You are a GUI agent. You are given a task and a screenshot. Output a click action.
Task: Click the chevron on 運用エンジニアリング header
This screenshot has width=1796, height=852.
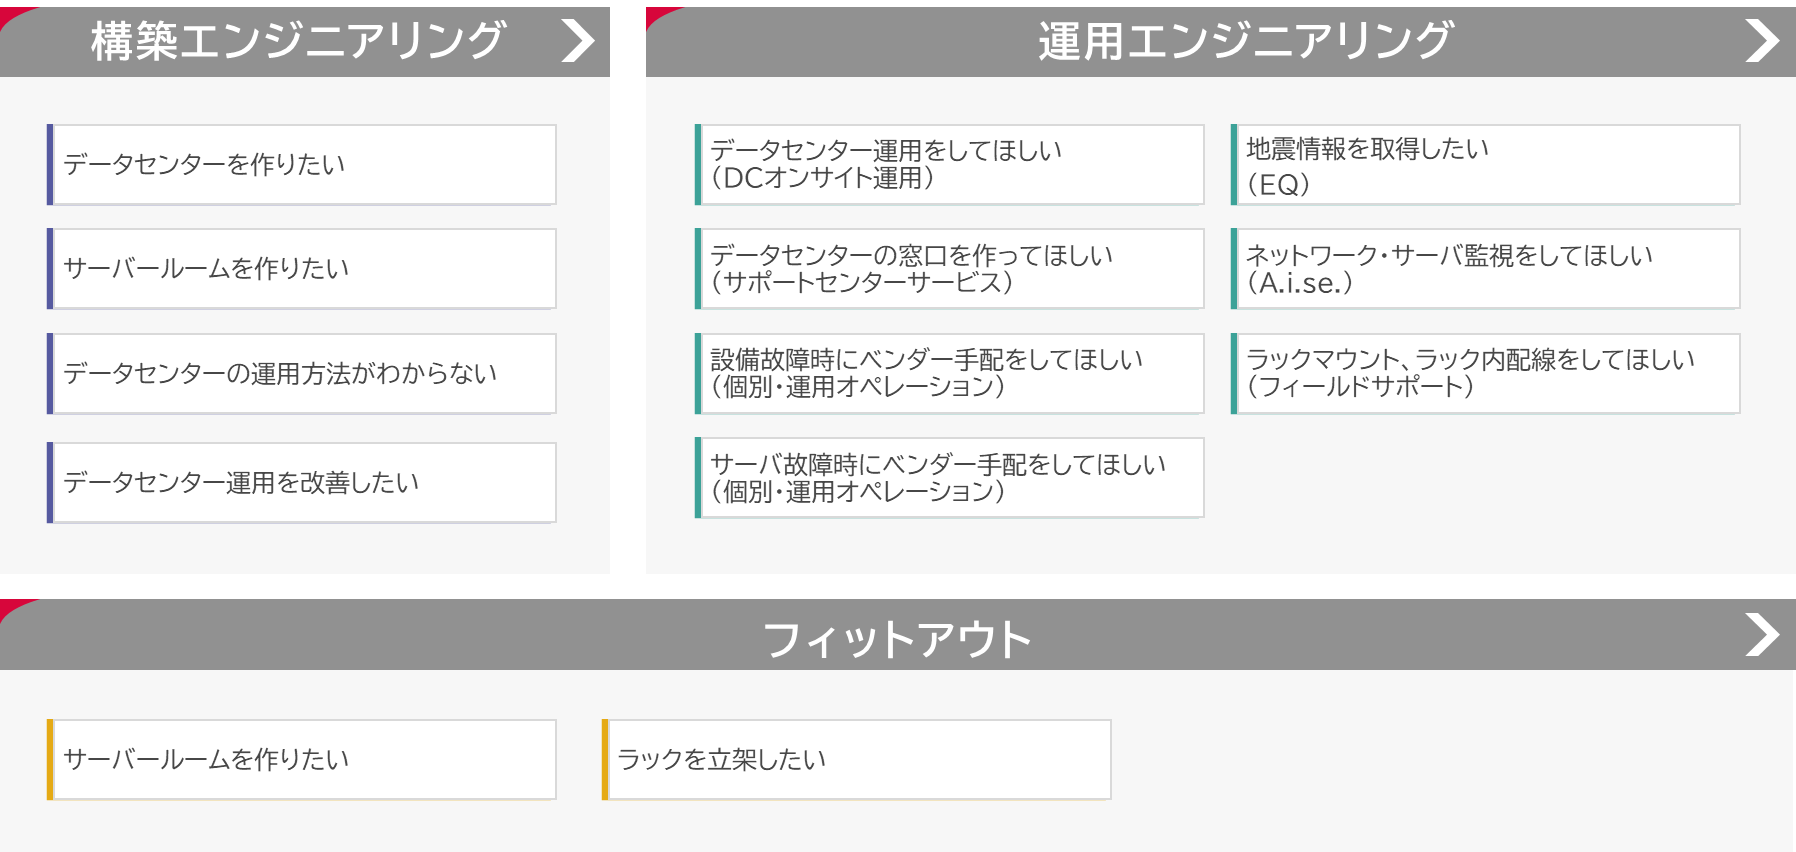pyautogui.click(x=1762, y=41)
